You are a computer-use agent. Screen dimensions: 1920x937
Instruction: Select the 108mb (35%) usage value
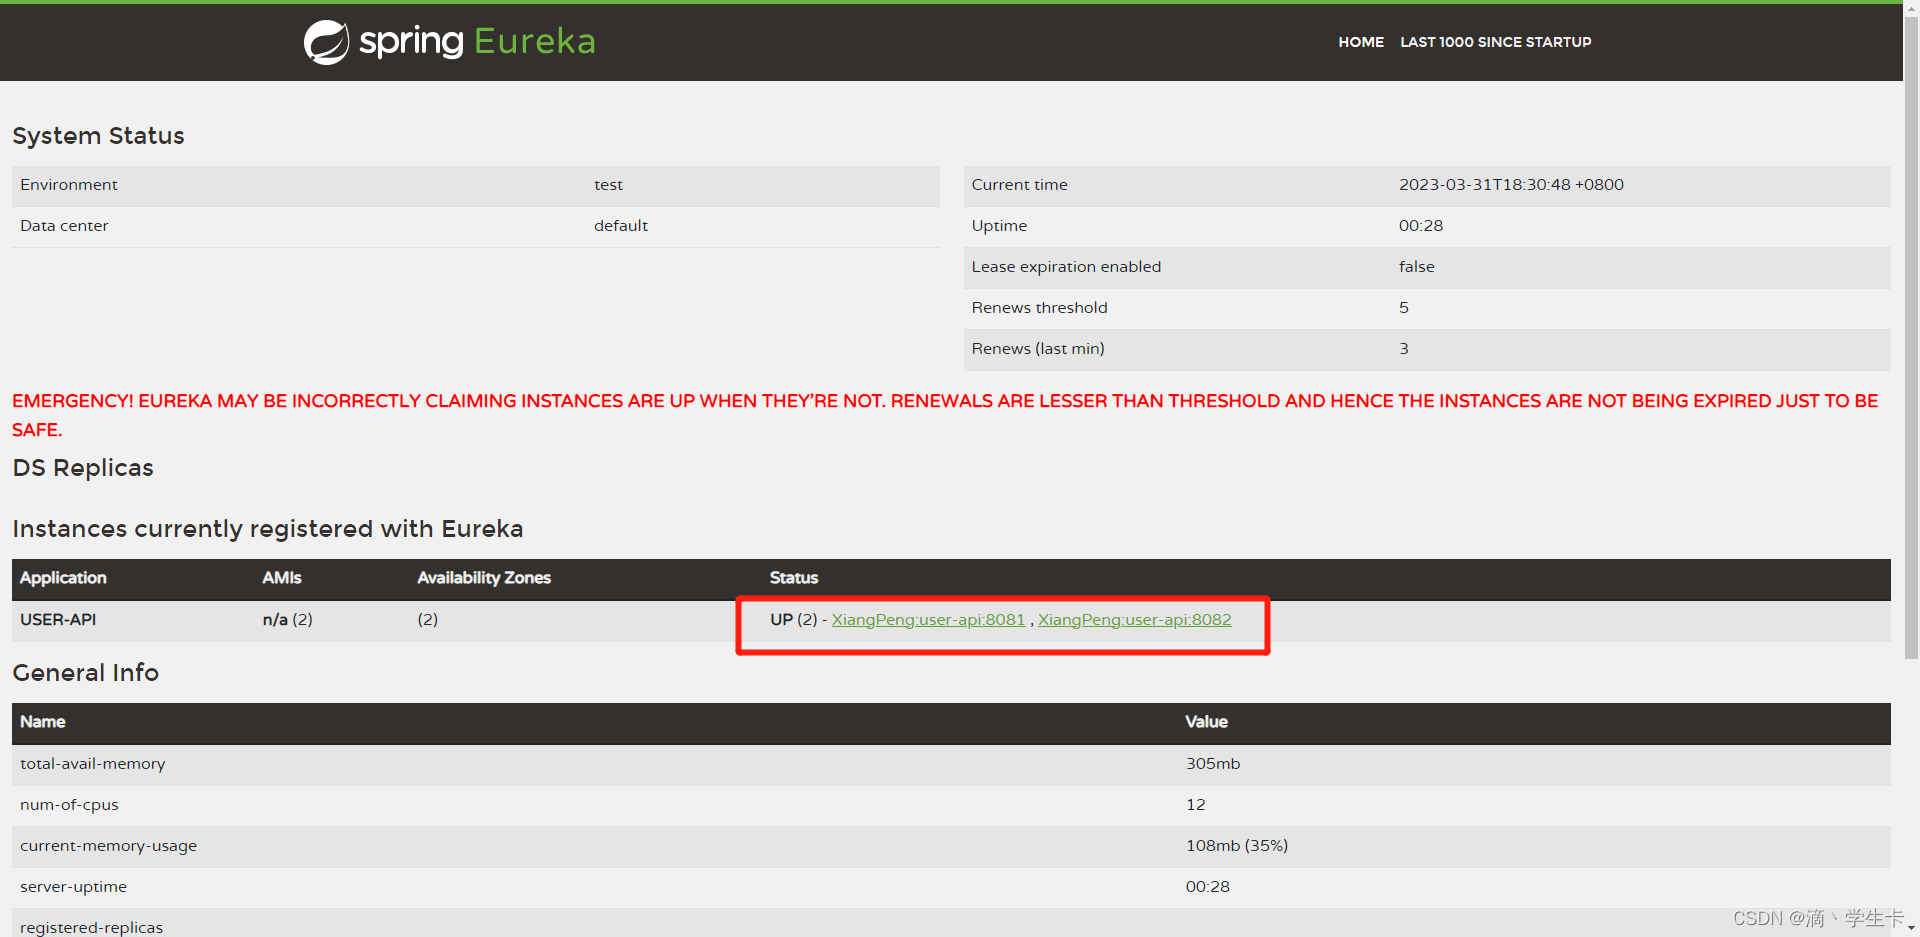(1237, 846)
